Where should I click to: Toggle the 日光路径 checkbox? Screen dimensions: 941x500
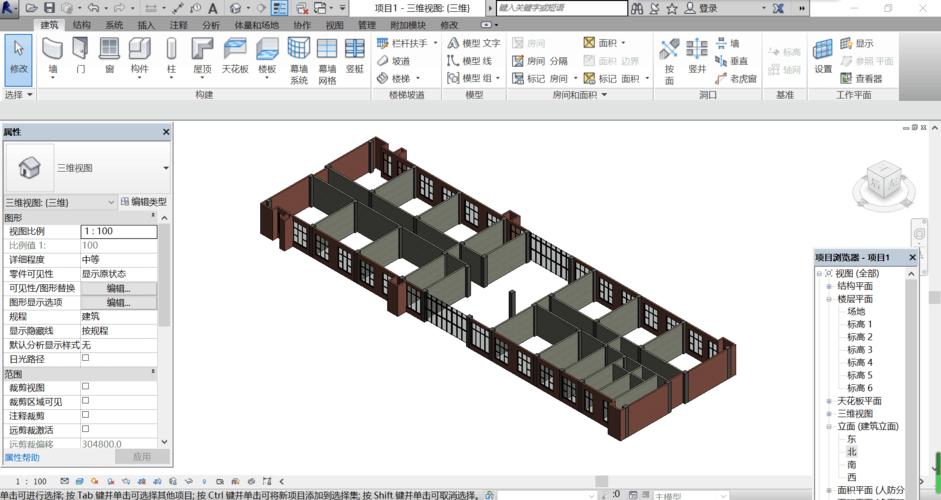click(x=85, y=357)
